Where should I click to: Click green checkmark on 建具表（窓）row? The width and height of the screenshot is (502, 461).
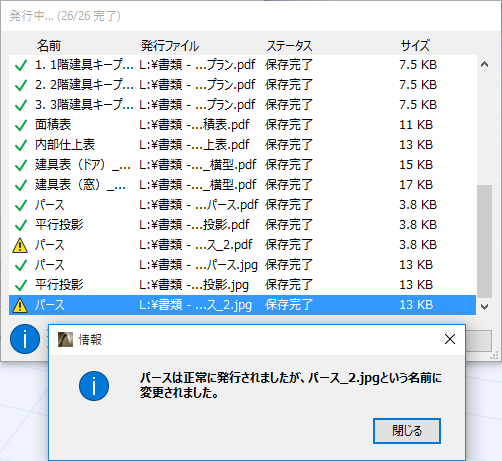tap(21, 185)
